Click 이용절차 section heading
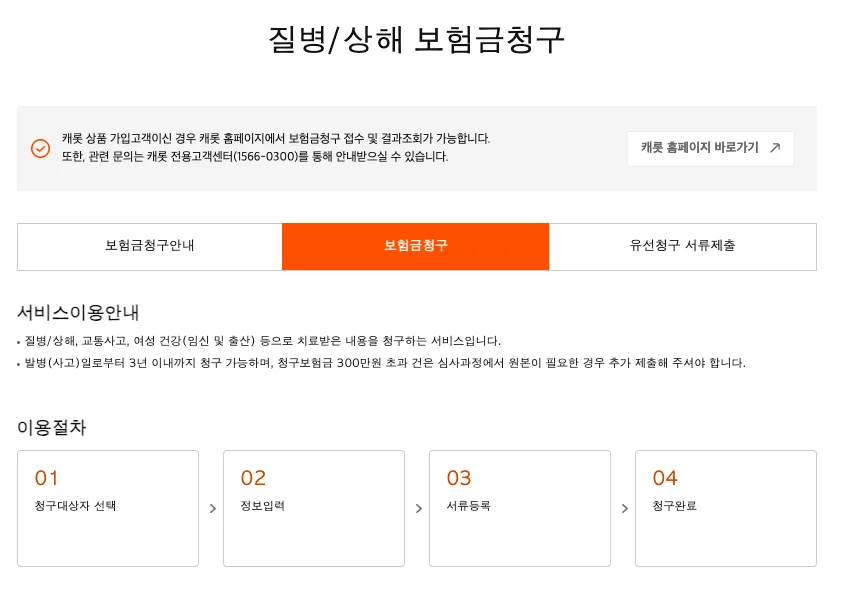Image resolution: width=861 pixels, height=599 pixels. pyautogui.click(x=52, y=427)
